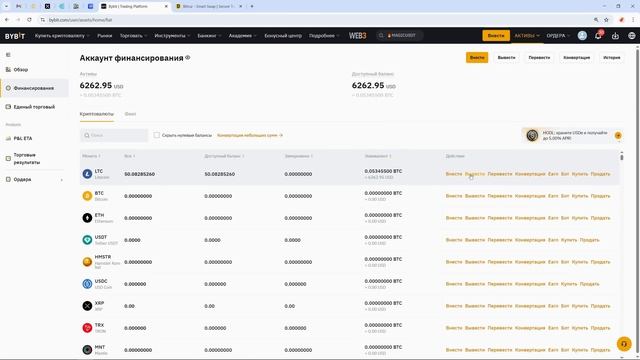Screen dimensions: 640x360
Task: Click the app download icon in the header
Action: [615, 36]
